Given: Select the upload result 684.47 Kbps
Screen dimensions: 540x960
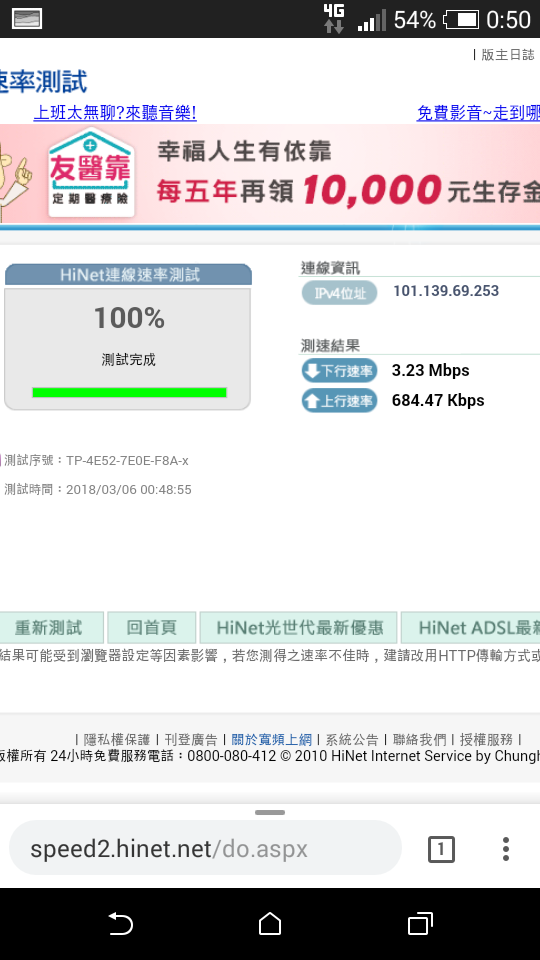Looking at the screenshot, I should pyautogui.click(x=438, y=400).
